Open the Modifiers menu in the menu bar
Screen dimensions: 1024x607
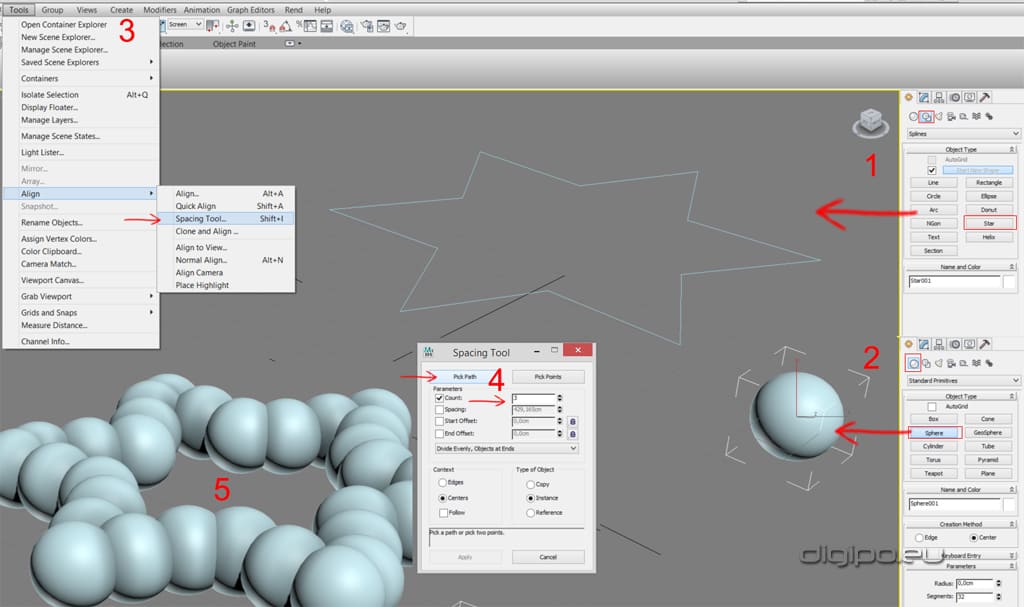click(x=160, y=9)
